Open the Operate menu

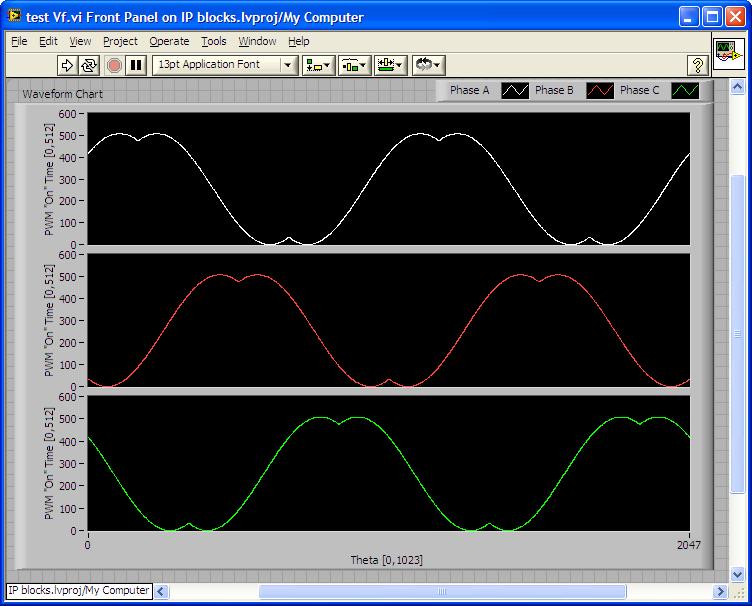click(x=169, y=41)
